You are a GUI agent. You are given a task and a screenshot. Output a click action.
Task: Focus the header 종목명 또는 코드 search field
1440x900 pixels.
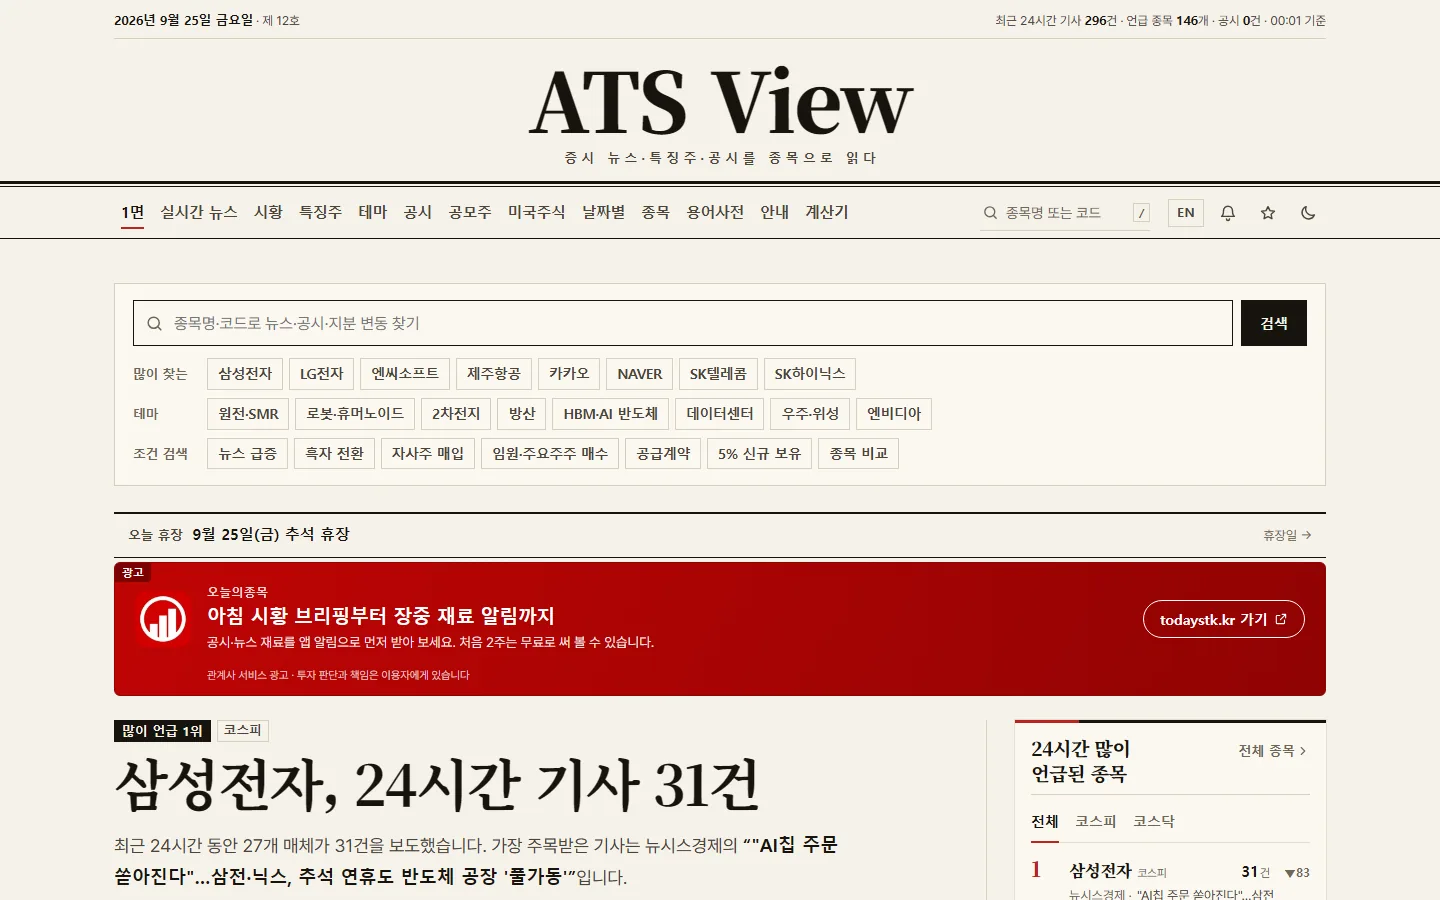(1065, 213)
